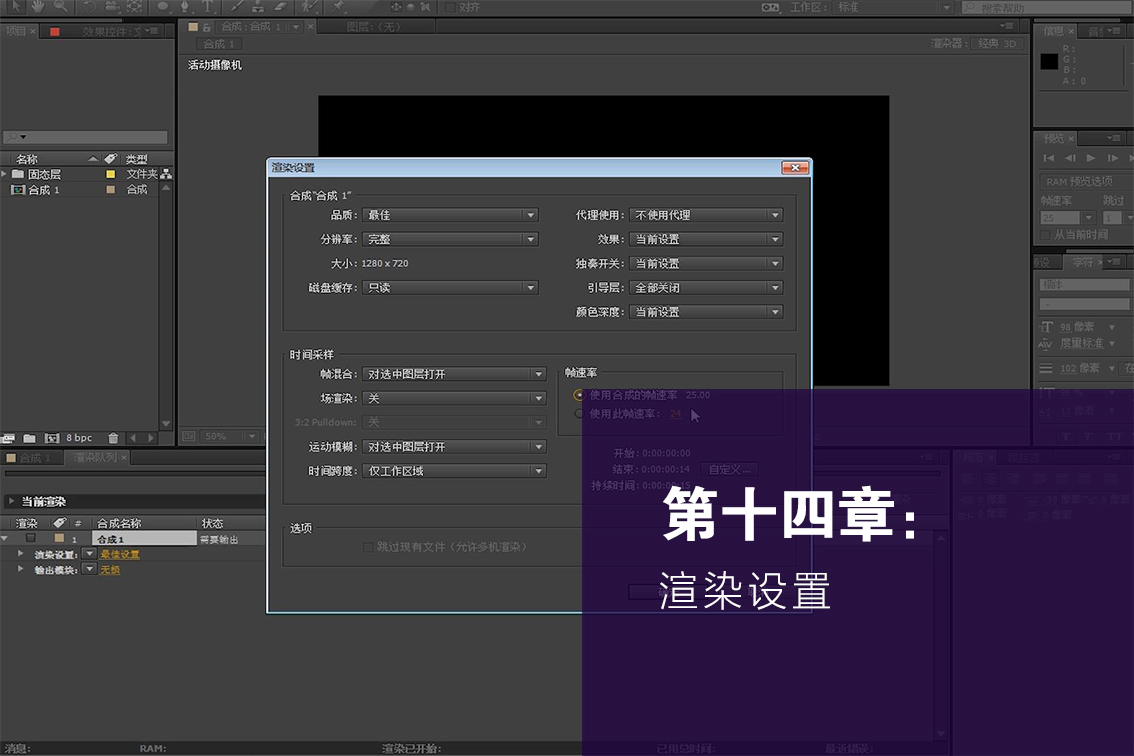Click the First Frame preview button
The height and width of the screenshot is (756, 1134).
coord(1049,158)
